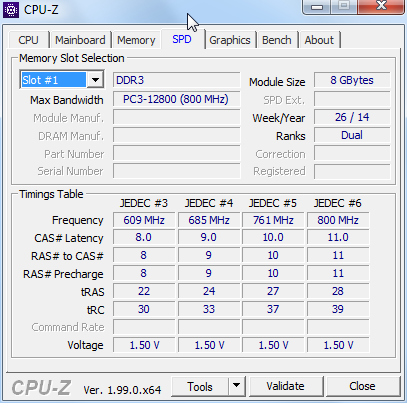
Task: Click the DDR3 memory type field
Action: click(177, 80)
